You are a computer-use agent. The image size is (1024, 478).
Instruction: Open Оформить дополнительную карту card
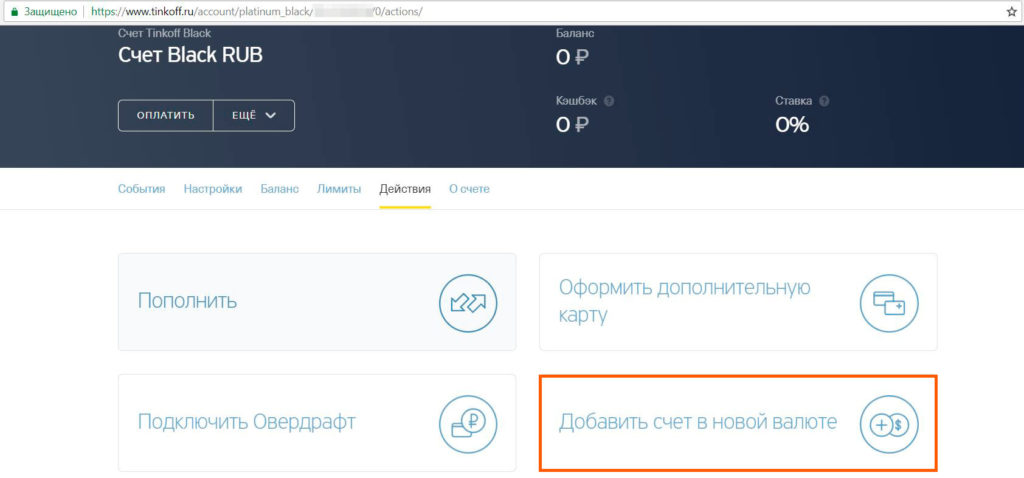pos(738,302)
